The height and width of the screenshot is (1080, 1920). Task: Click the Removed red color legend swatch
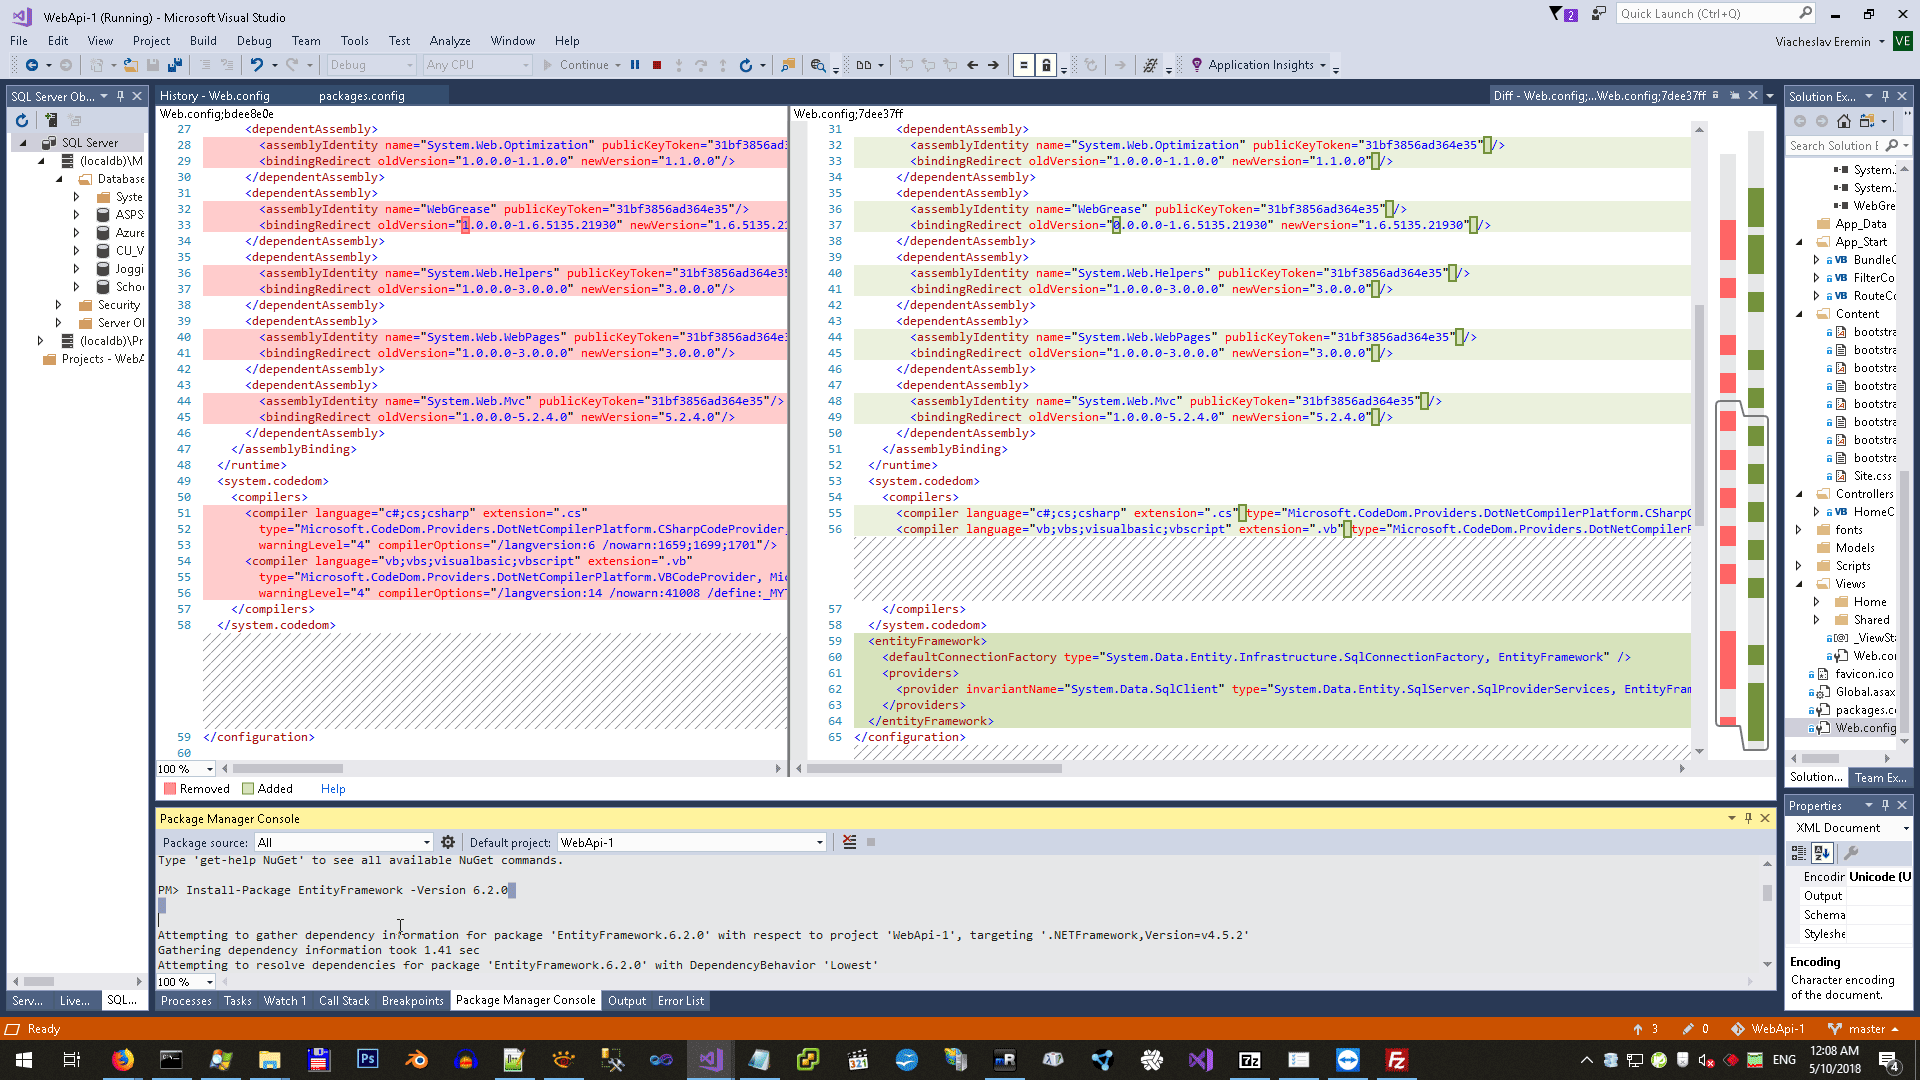[170, 789]
